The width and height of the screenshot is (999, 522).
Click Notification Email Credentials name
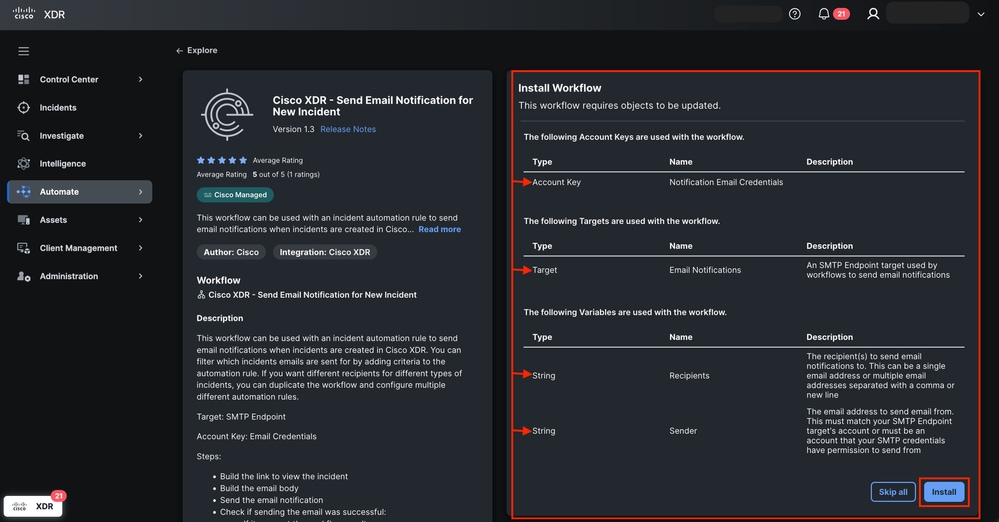pyautogui.click(x=726, y=182)
